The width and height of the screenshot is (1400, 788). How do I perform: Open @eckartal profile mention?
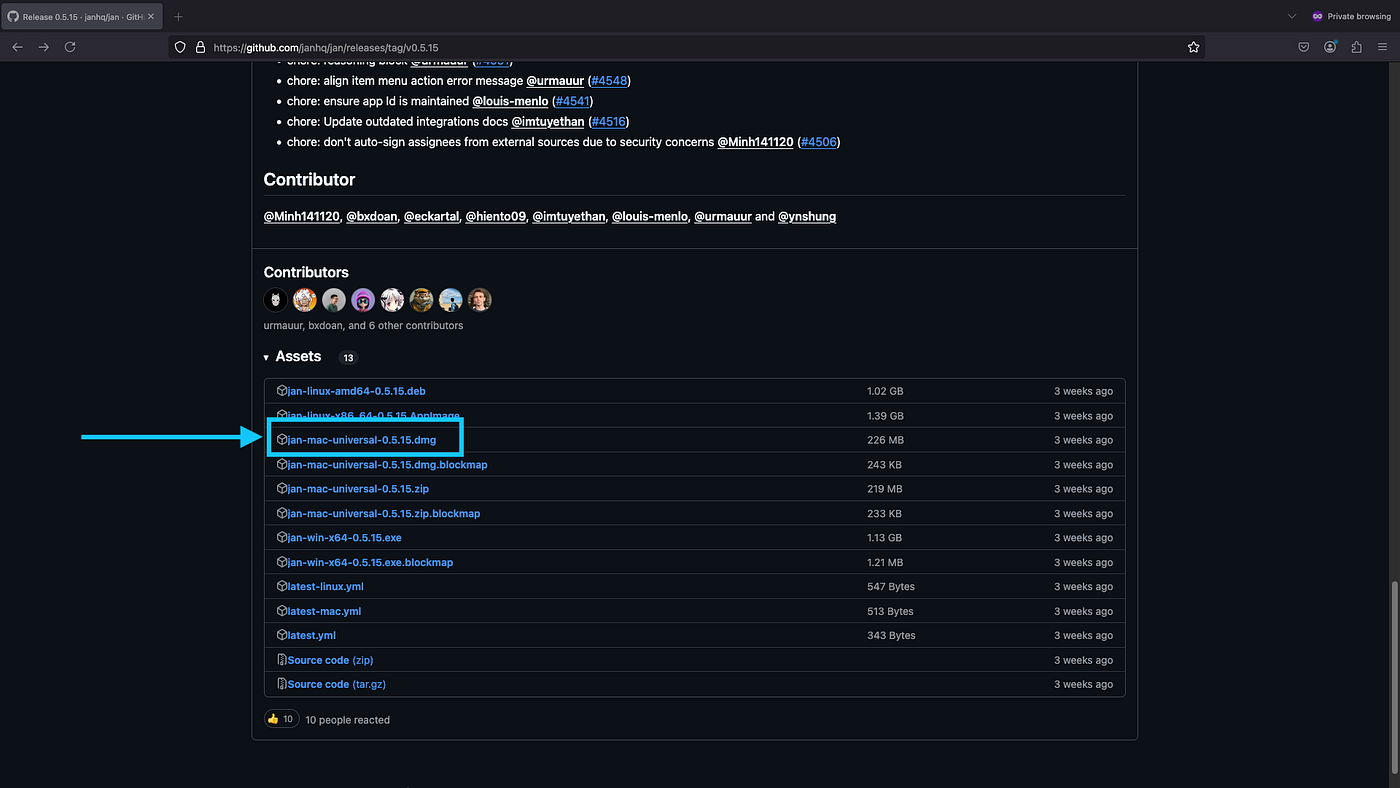(x=431, y=216)
